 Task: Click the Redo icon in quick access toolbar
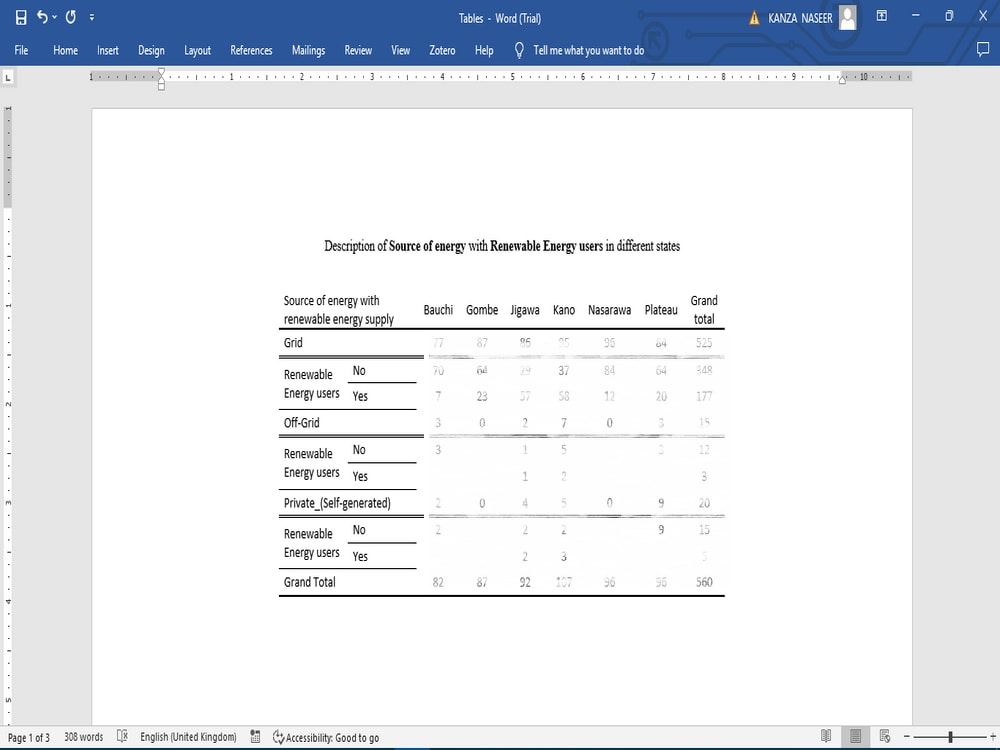tap(71, 17)
